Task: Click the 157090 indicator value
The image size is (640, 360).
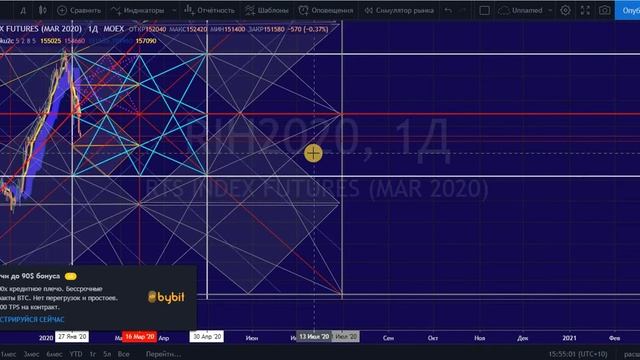Action: click(146, 41)
